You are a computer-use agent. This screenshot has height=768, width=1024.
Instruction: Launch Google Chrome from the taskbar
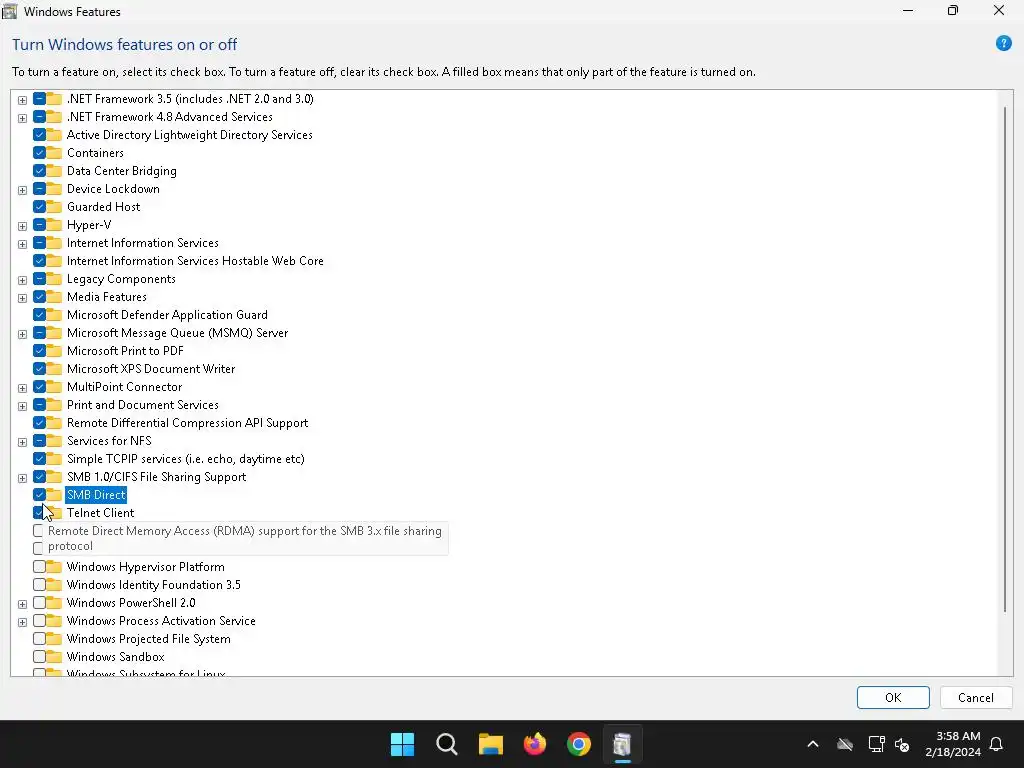[x=579, y=744]
